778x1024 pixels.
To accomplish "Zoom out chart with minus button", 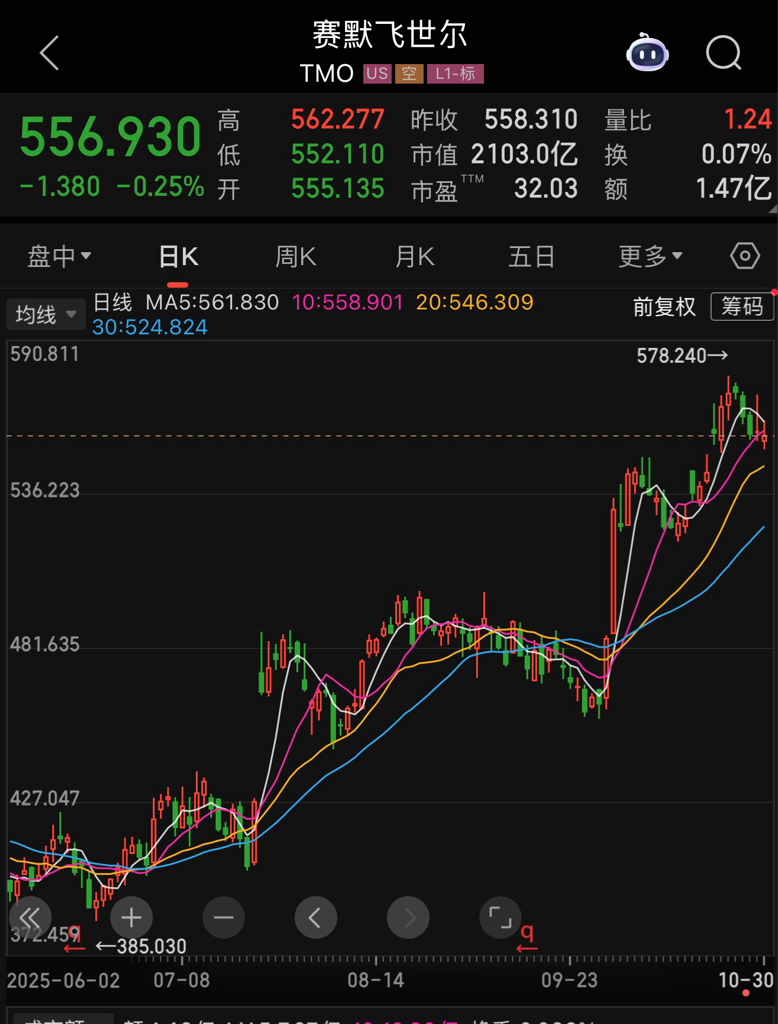I will pyautogui.click(x=223, y=918).
